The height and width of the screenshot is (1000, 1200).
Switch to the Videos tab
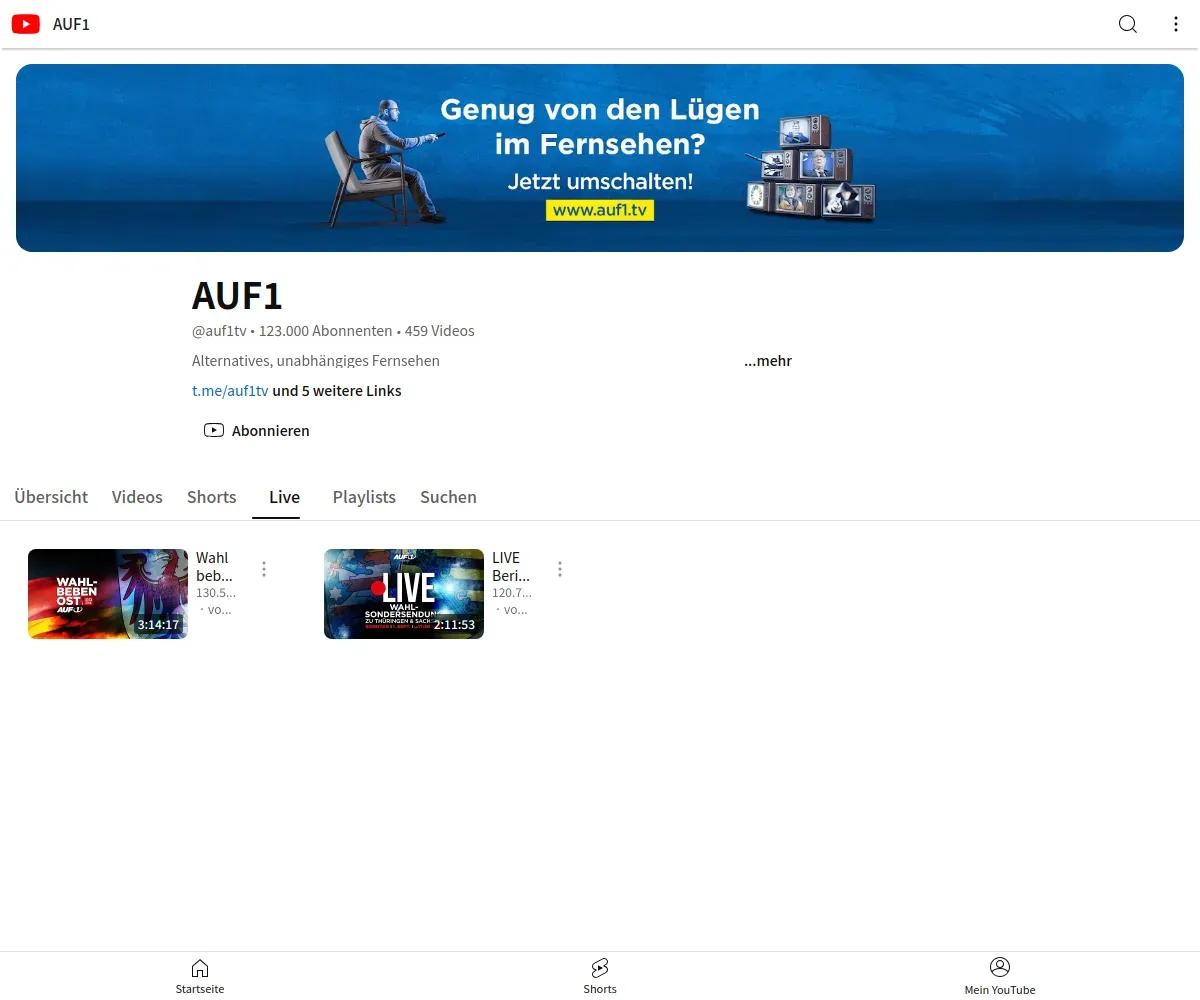pyautogui.click(x=137, y=497)
